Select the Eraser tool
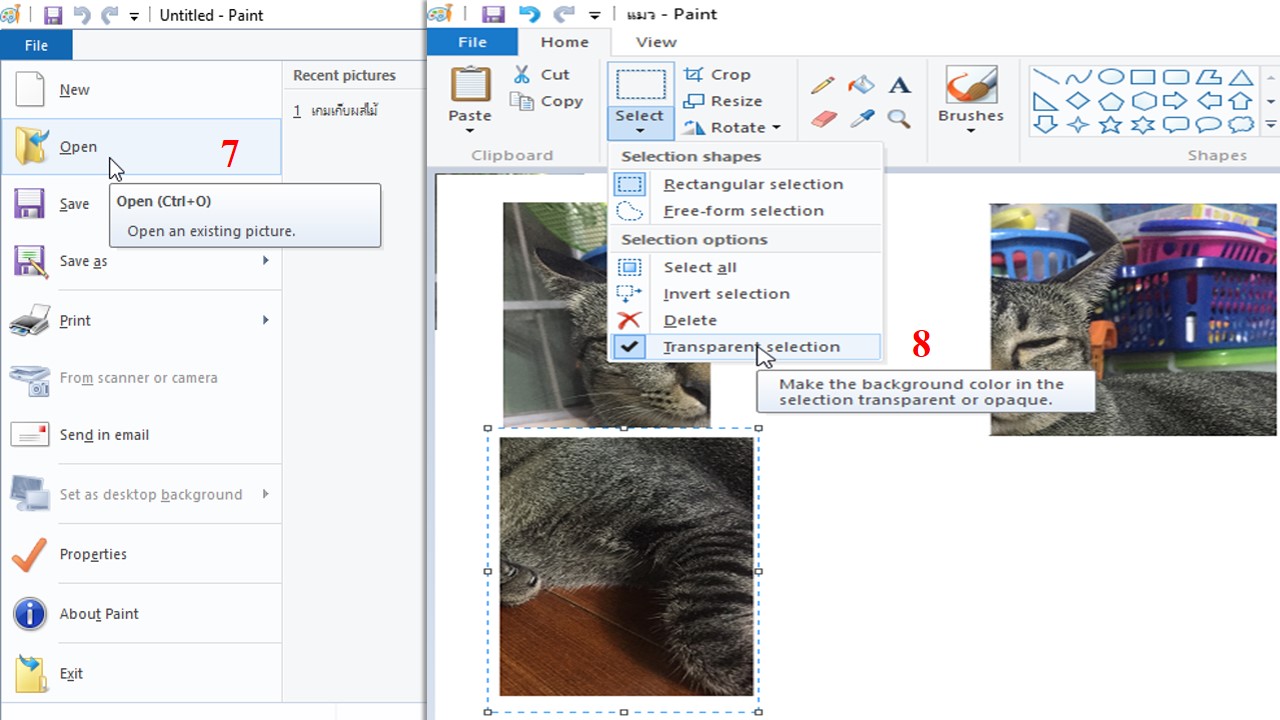Viewport: 1280px width, 720px height. coord(823,119)
